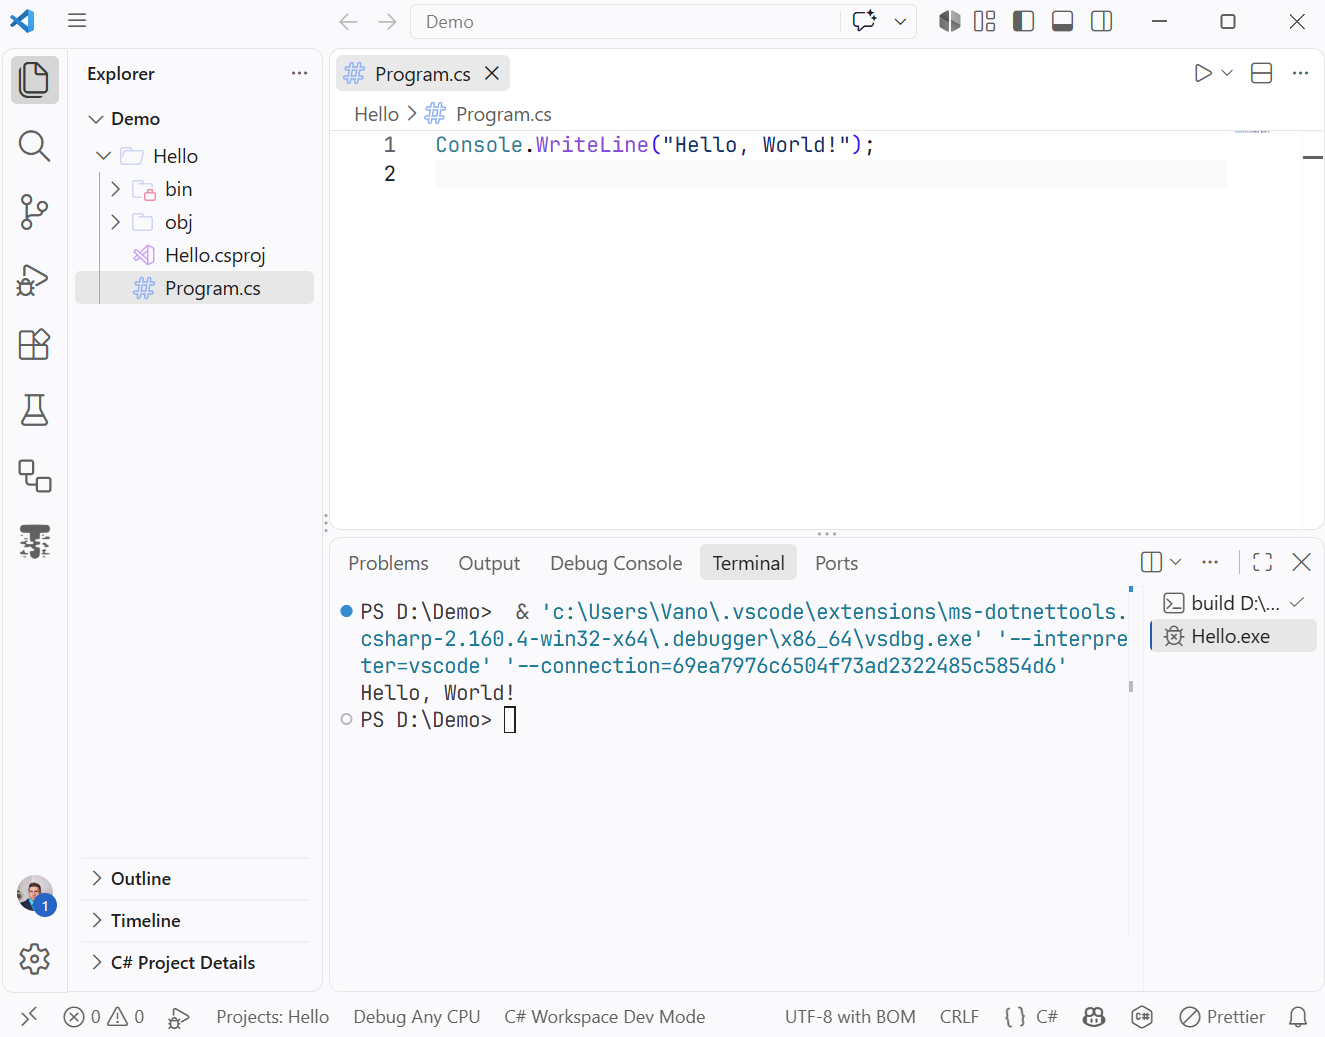Open terminal panel More Actions ellipsis
This screenshot has height=1037, width=1325.
click(x=1210, y=562)
